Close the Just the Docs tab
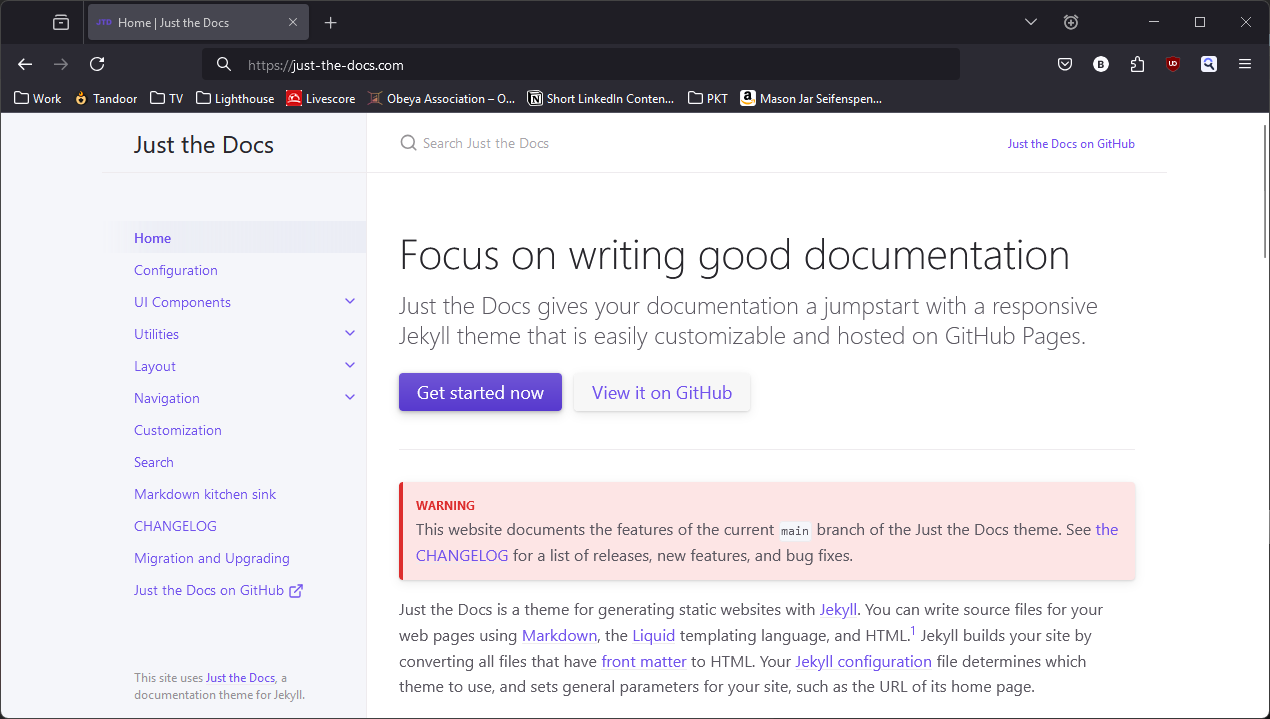The height and width of the screenshot is (719, 1270). coord(293,22)
